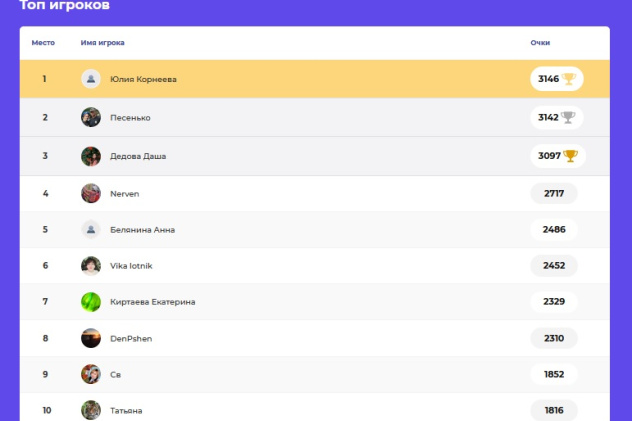Image resolution: width=632 pixels, height=421 pixels.
Task: Click the 2486 score badge
Action: tap(554, 229)
